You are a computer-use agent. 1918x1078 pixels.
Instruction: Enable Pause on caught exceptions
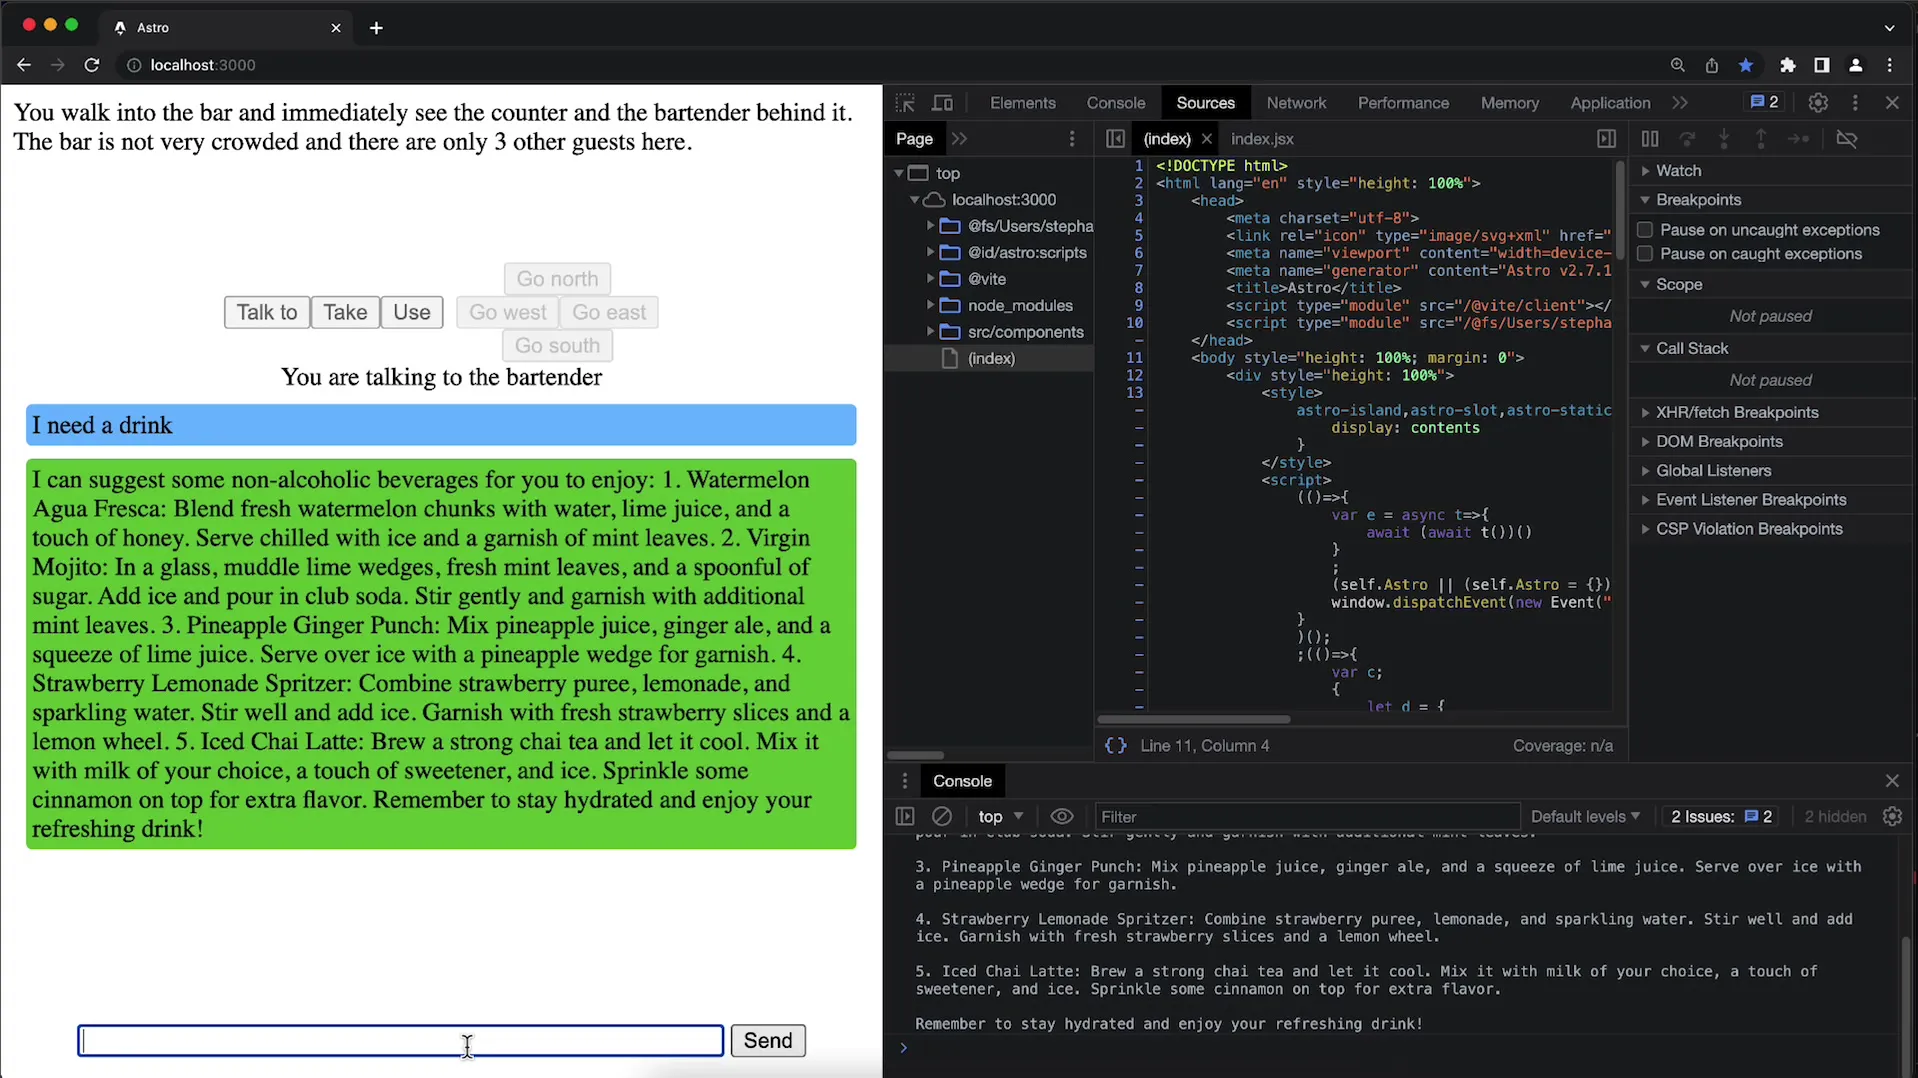click(1645, 254)
